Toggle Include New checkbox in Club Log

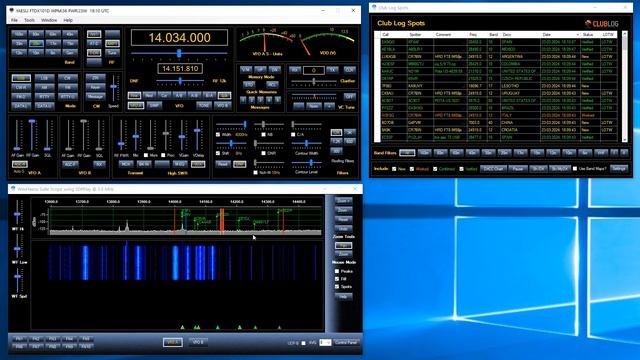pos(394,169)
